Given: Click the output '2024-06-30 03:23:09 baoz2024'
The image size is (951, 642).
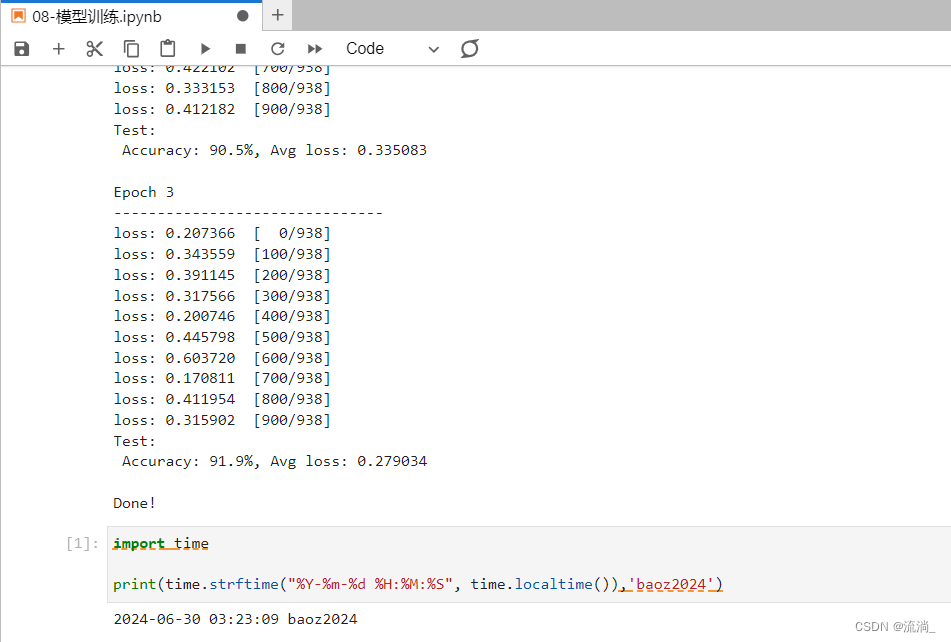Looking at the screenshot, I should [x=235, y=619].
